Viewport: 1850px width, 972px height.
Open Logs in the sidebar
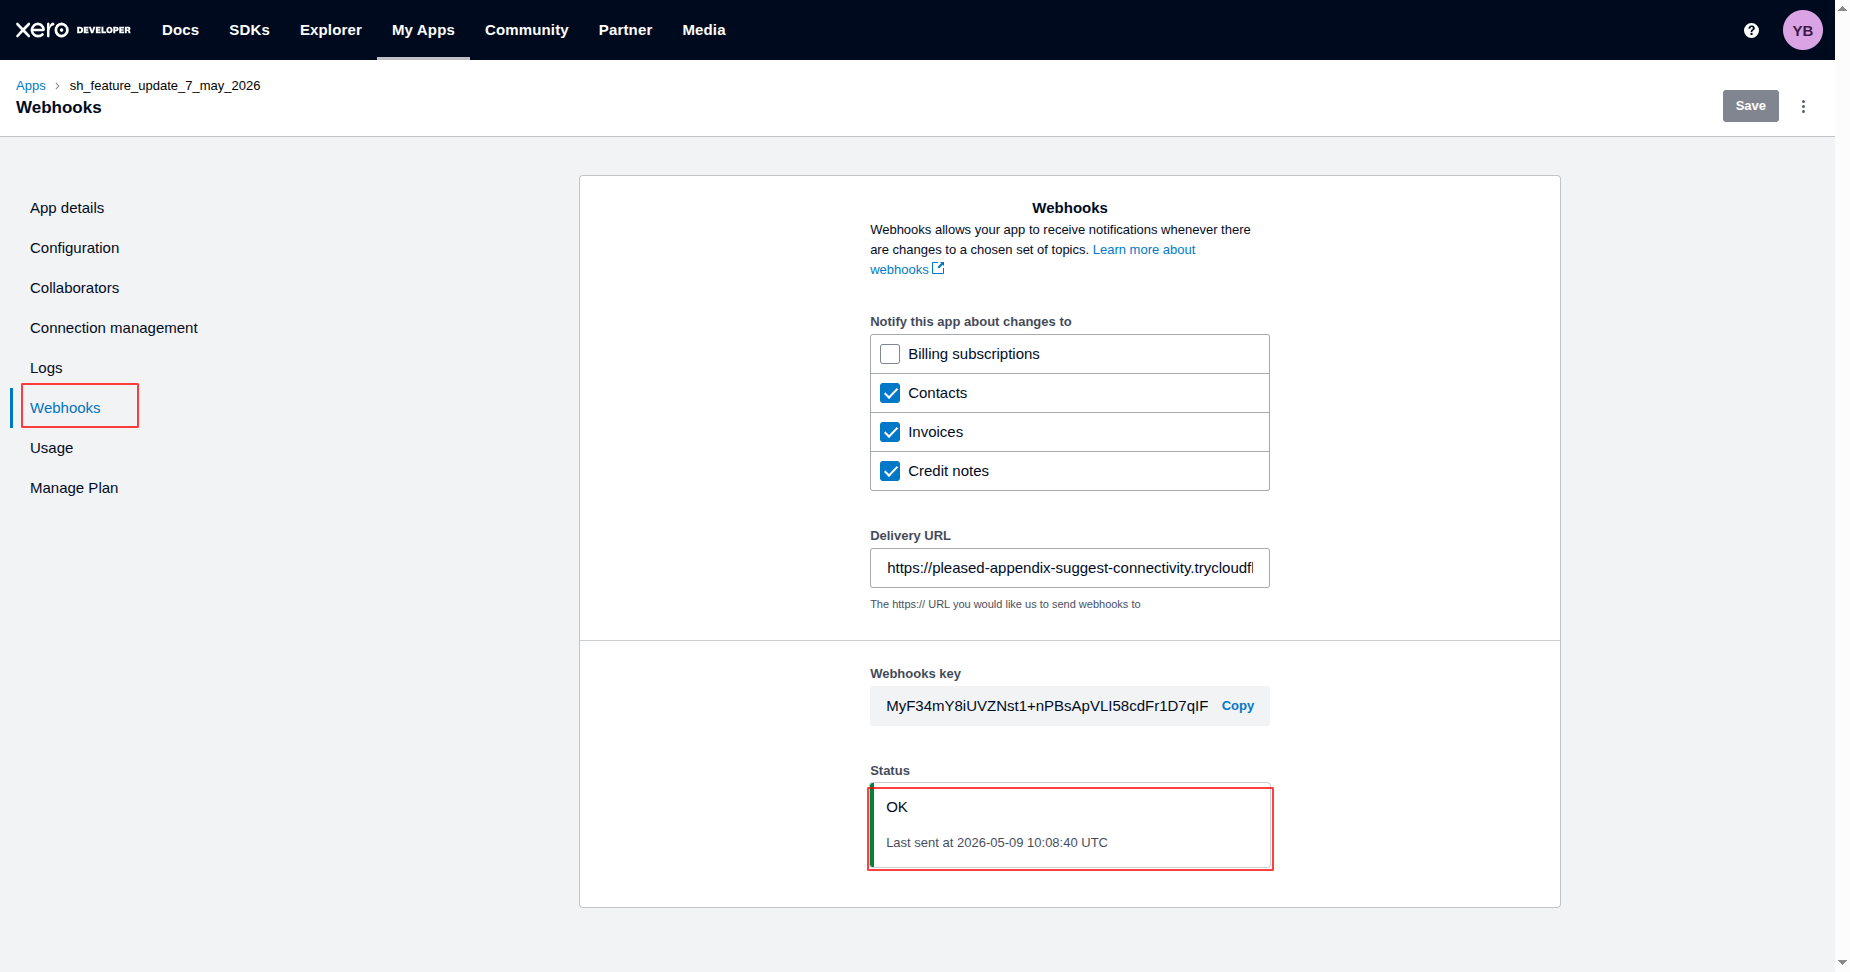pos(46,368)
